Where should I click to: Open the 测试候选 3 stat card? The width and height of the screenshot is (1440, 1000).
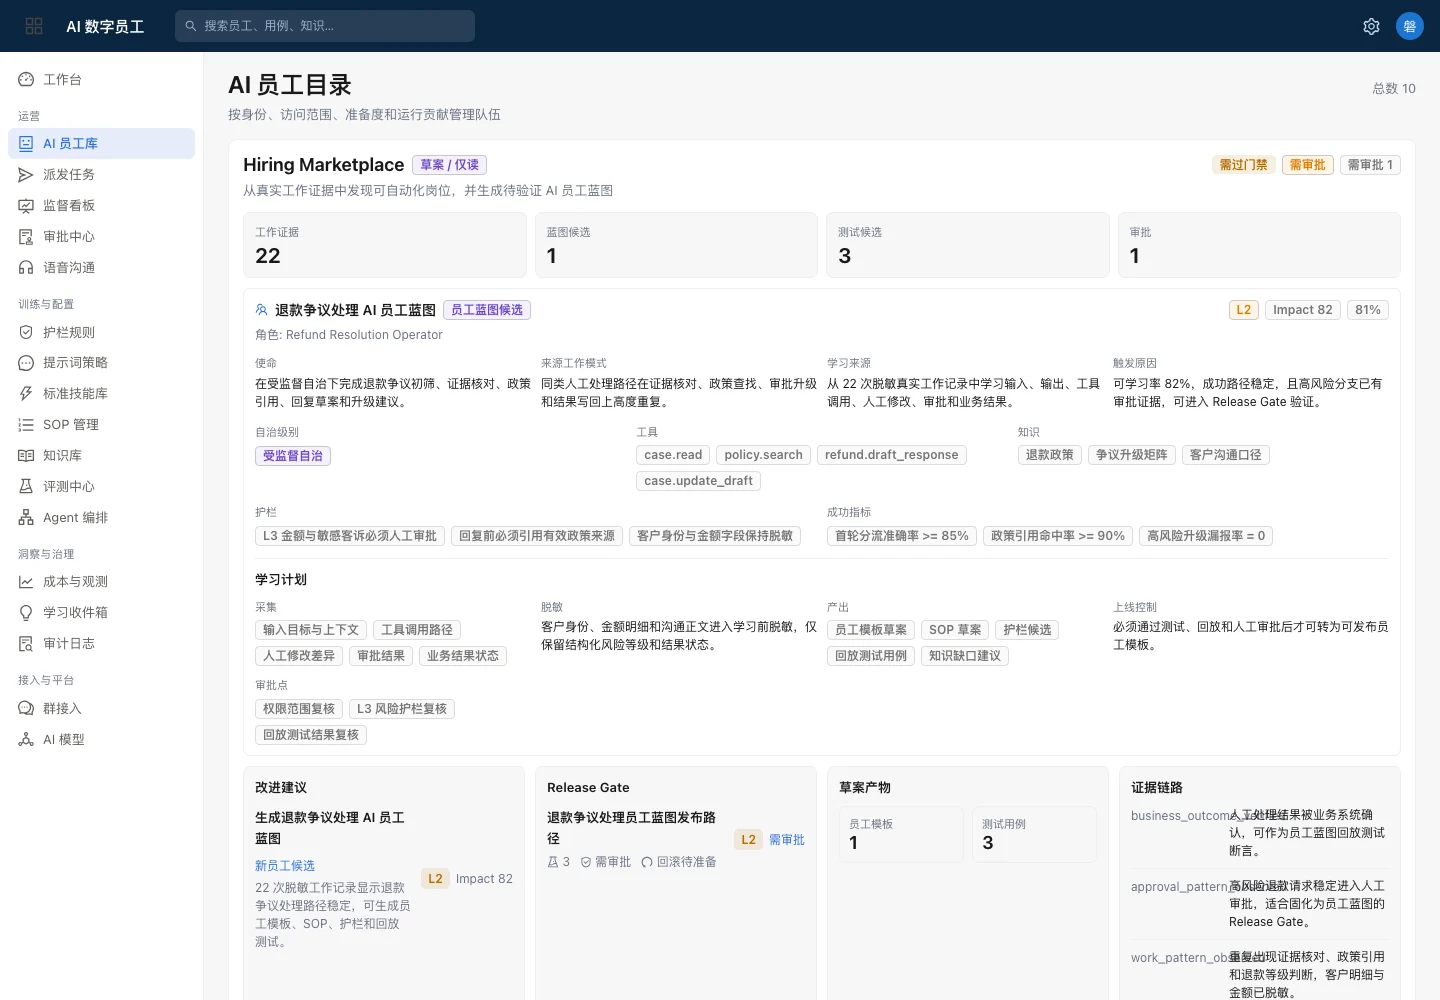(x=968, y=245)
